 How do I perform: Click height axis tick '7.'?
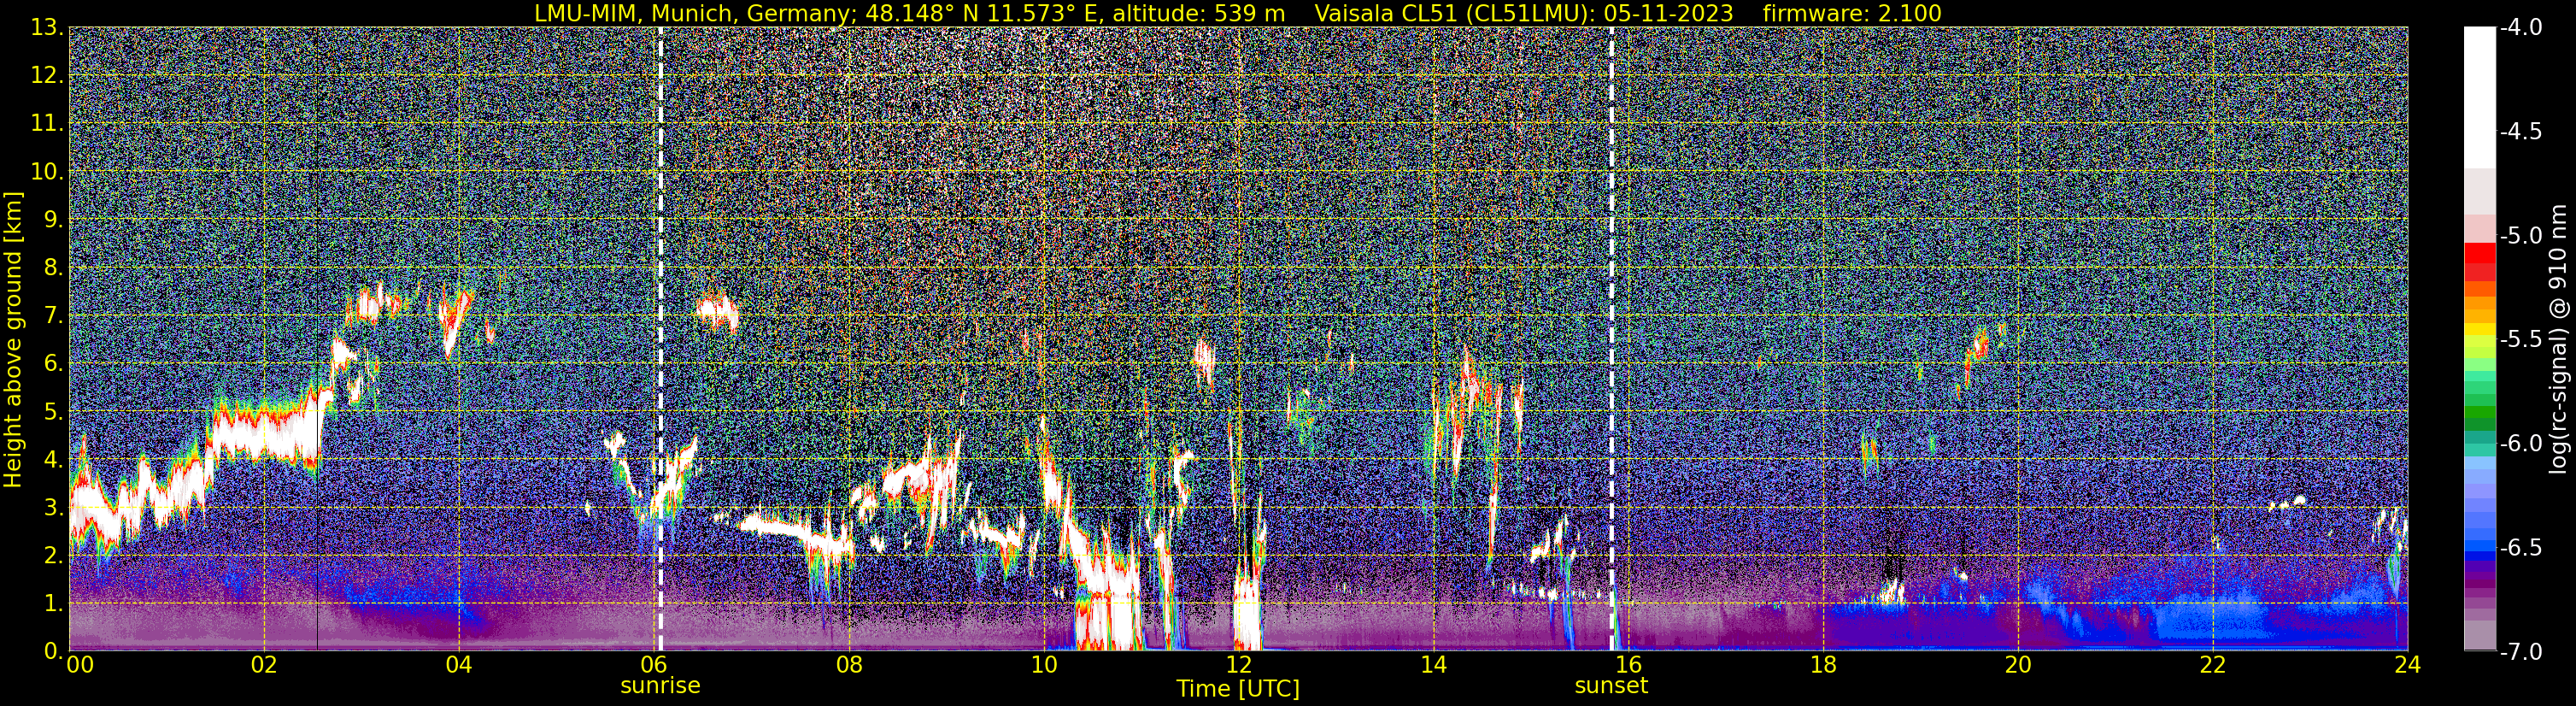pos(54,315)
